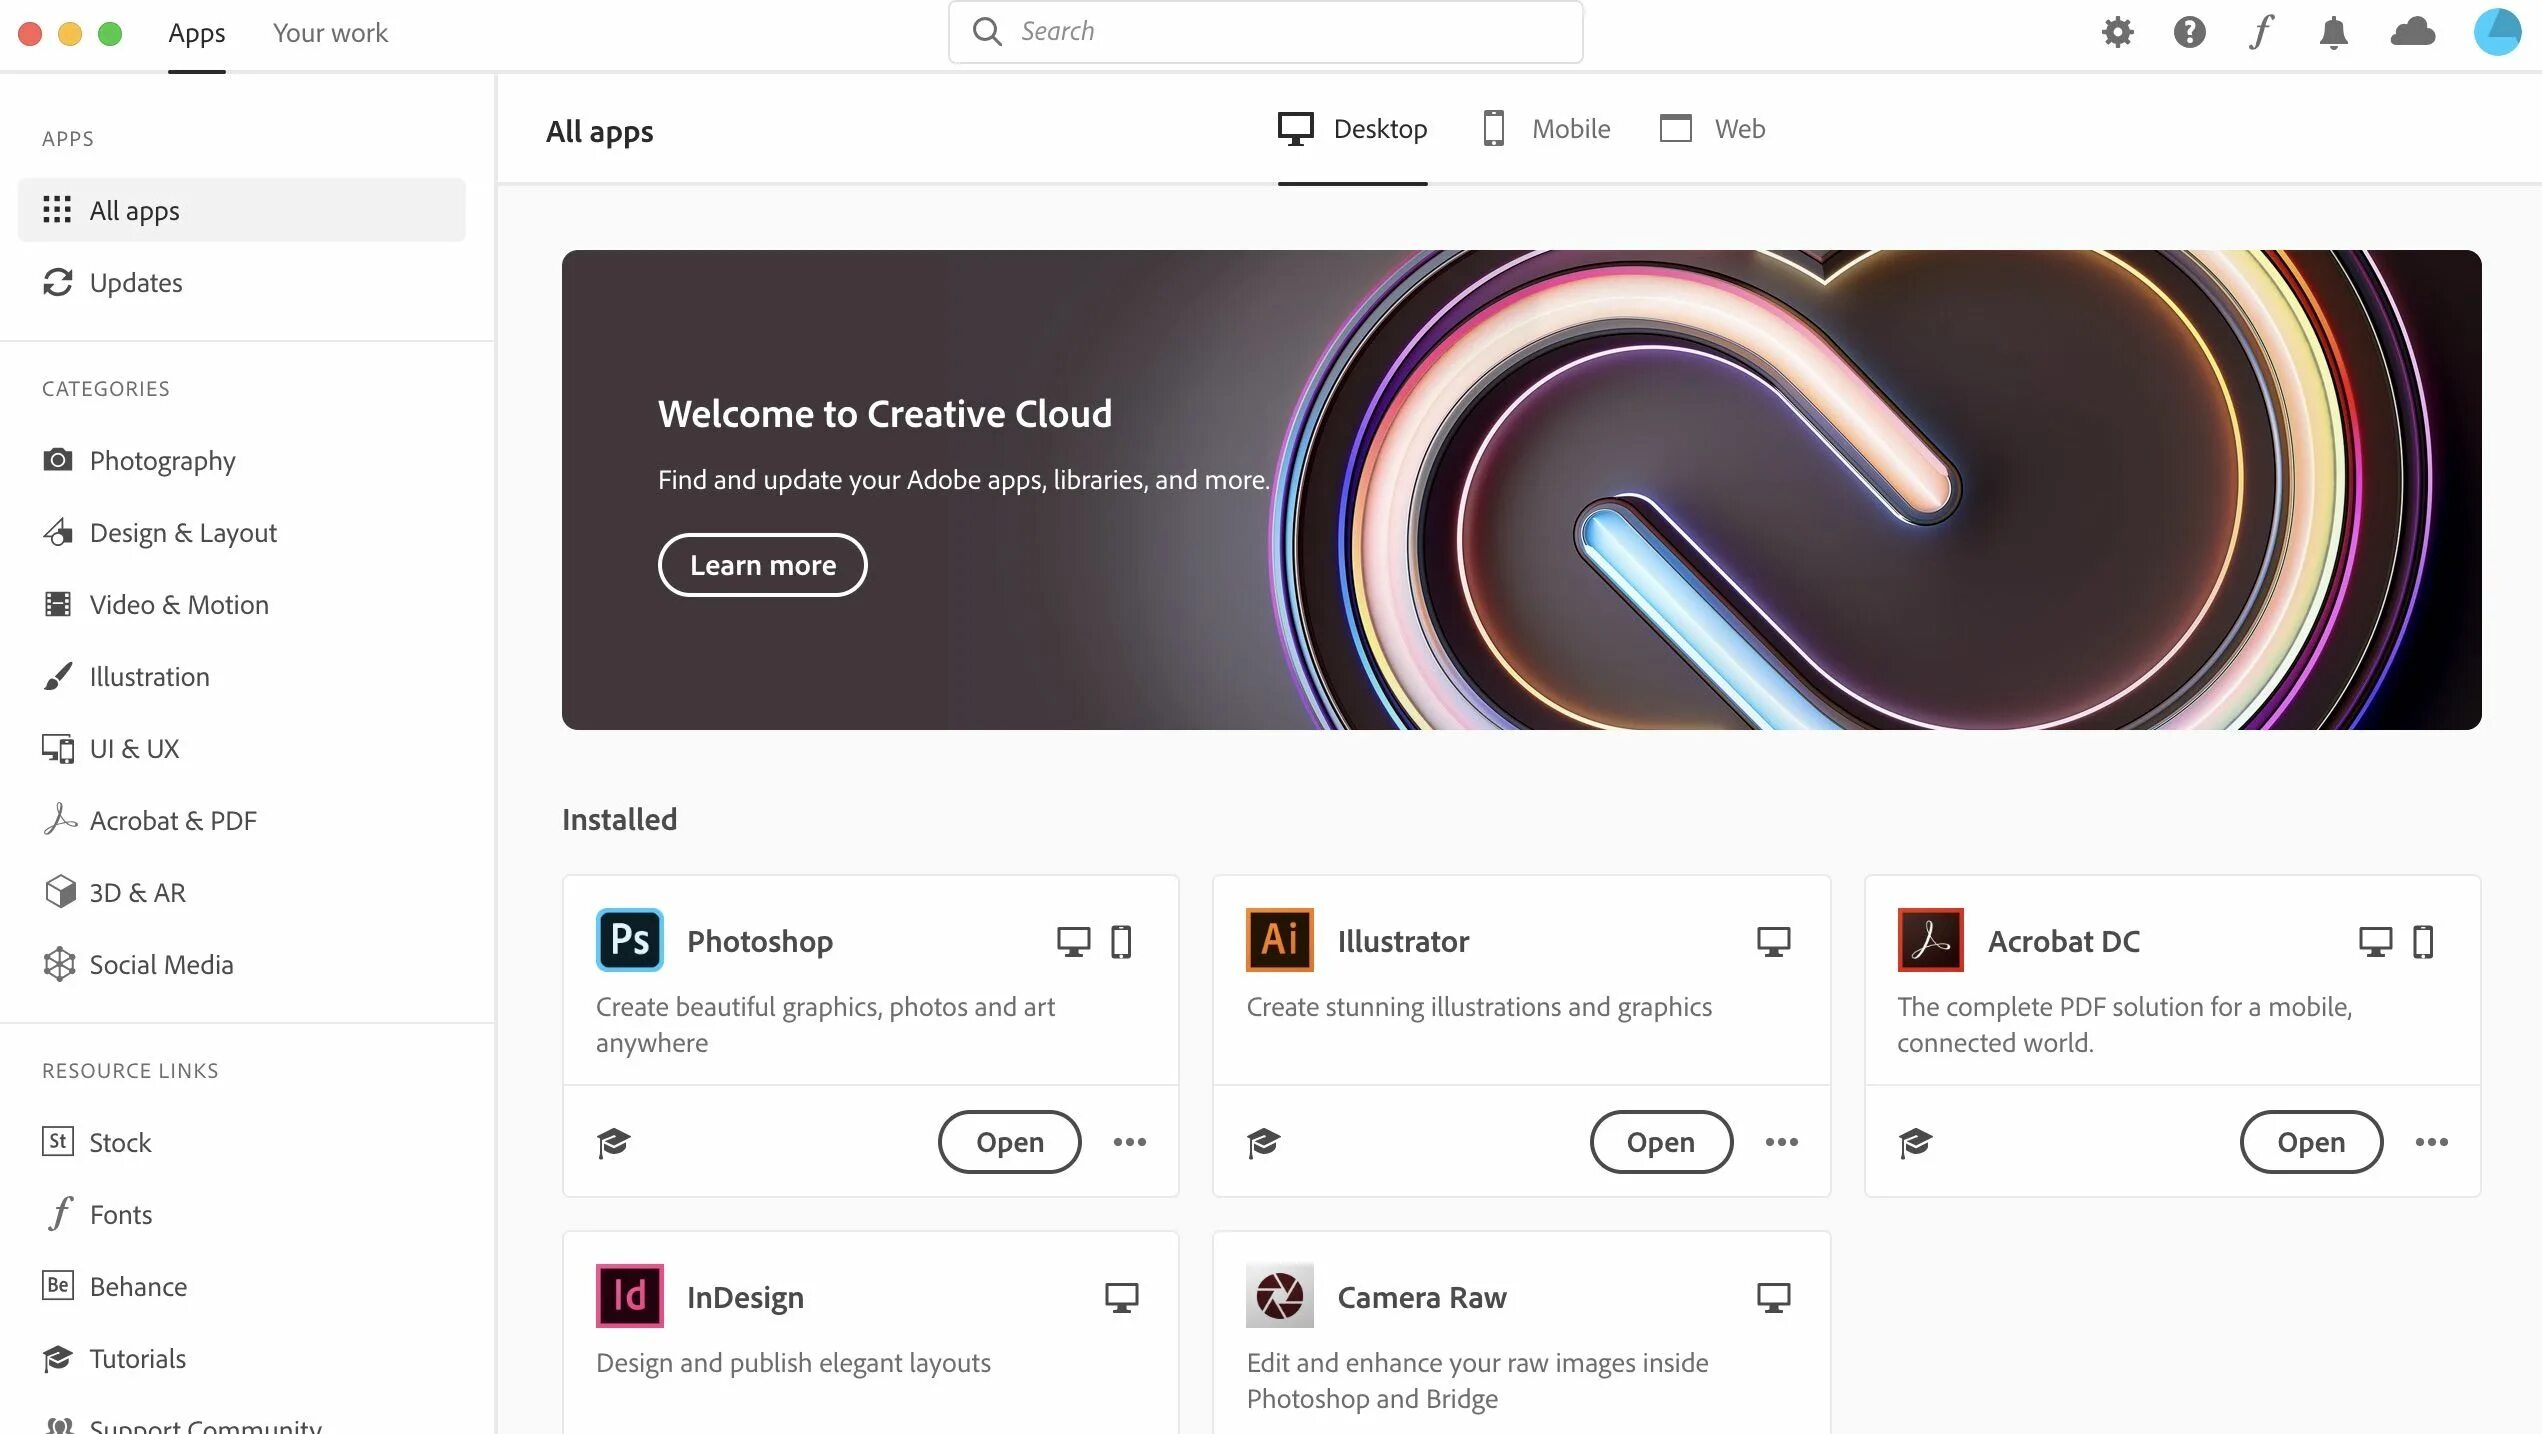Click the search magnifier icon

coord(987,32)
